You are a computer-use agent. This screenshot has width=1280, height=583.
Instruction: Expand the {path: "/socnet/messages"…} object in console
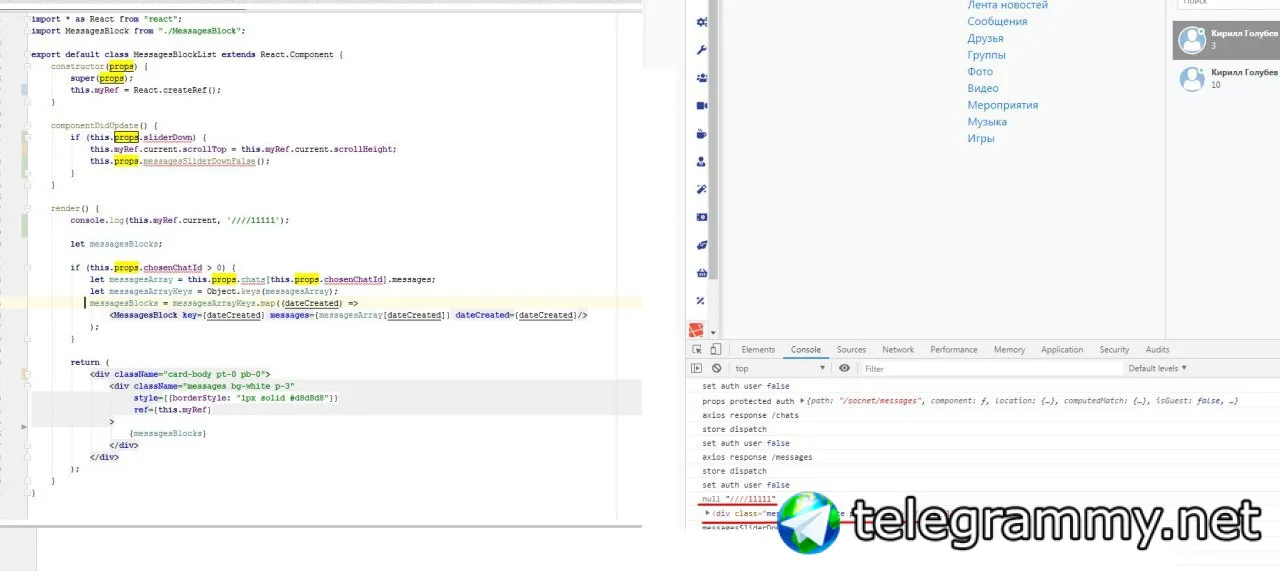click(803, 401)
